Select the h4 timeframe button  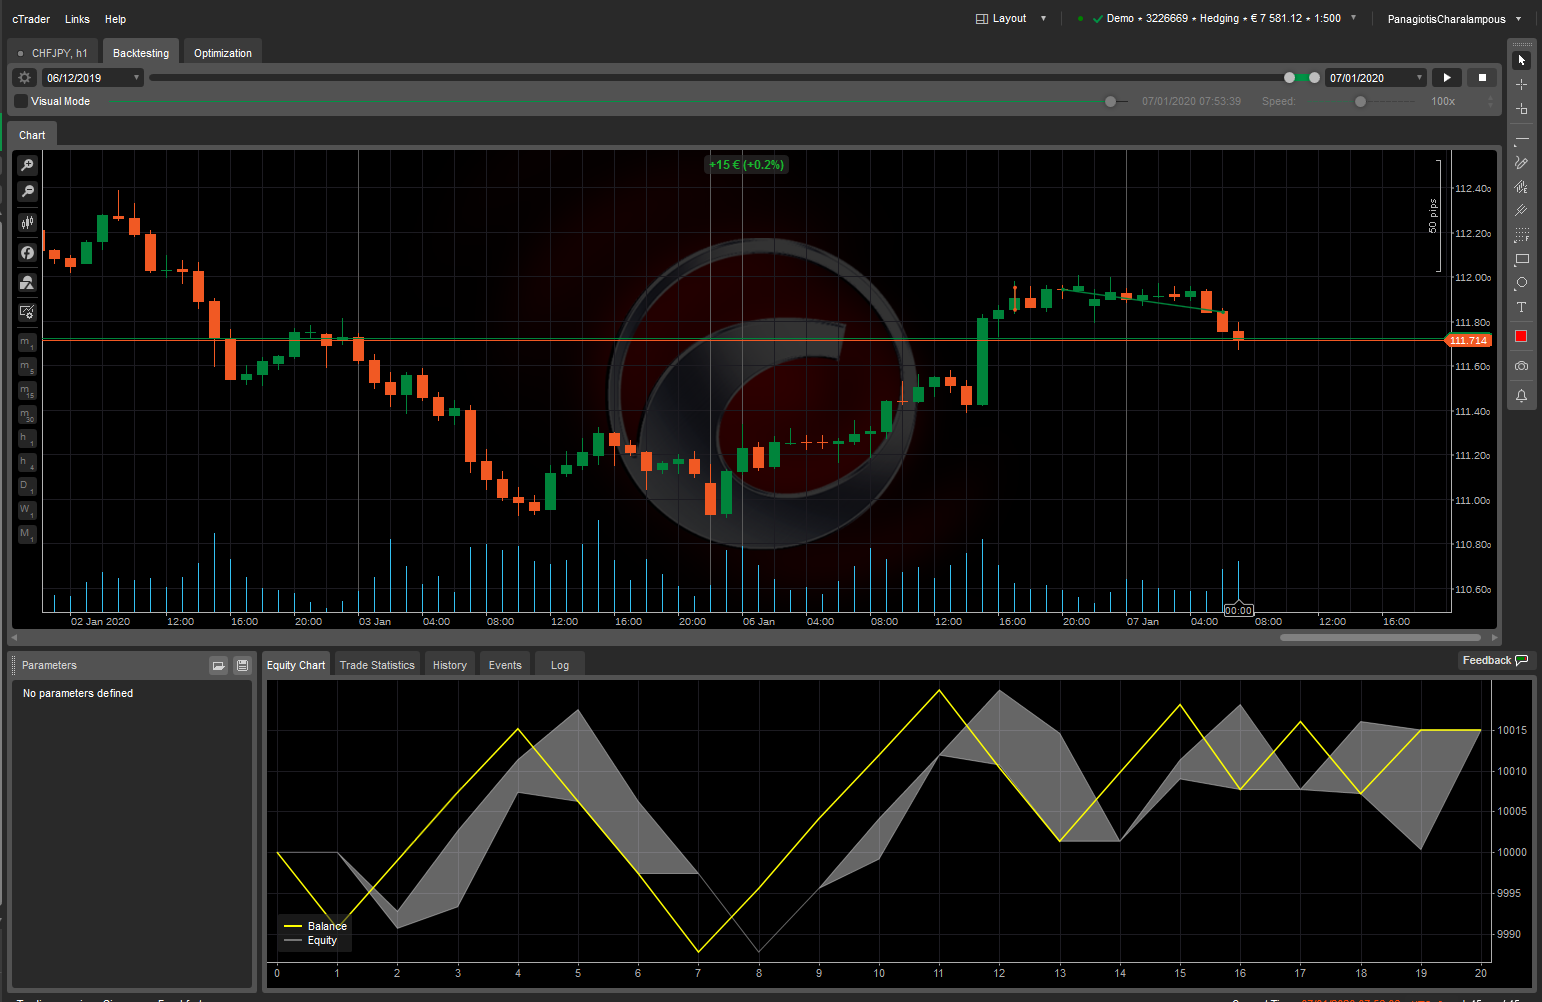[x=27, y=462]
